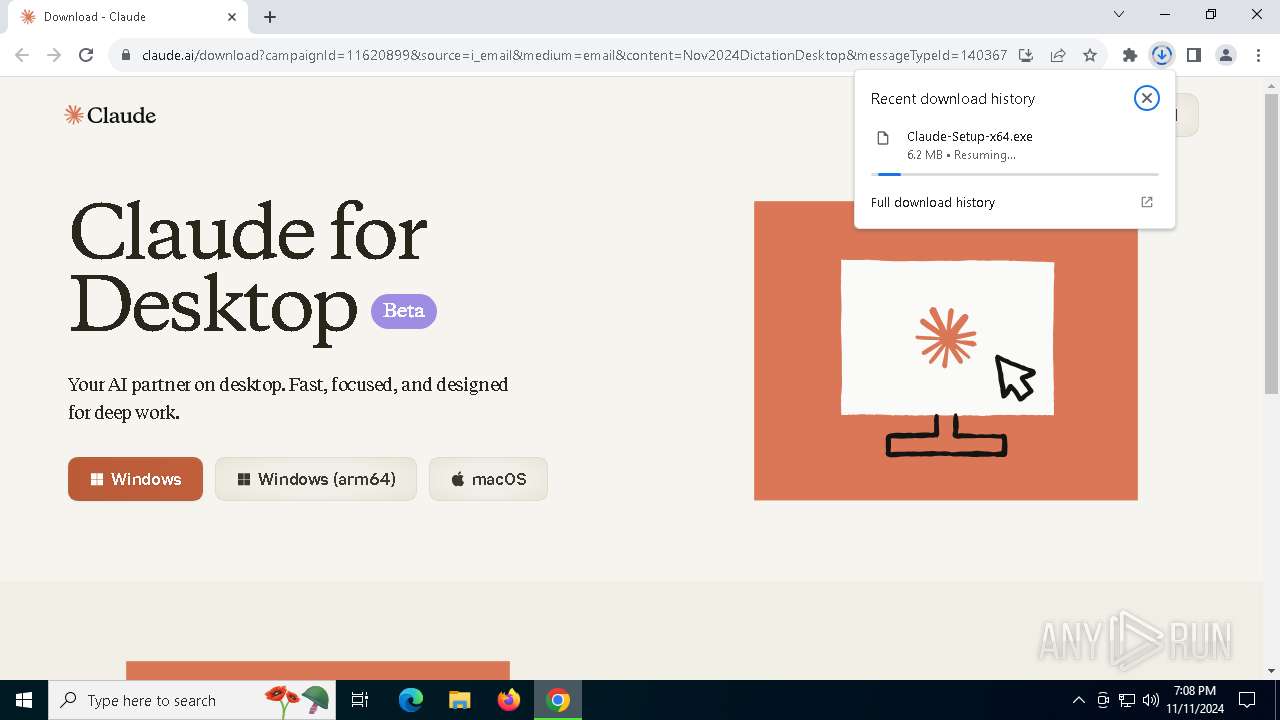1280x720 pixels.
Task: Open network status tray icon
Action: tap(1127, 700)
